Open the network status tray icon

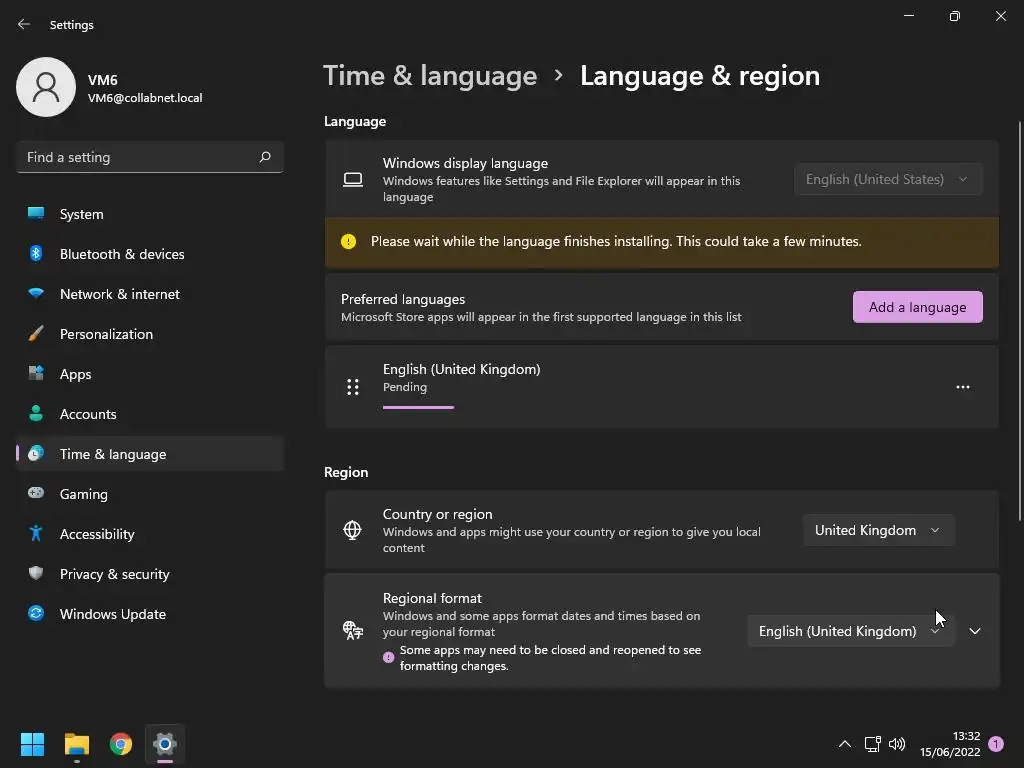click(872, 744)
